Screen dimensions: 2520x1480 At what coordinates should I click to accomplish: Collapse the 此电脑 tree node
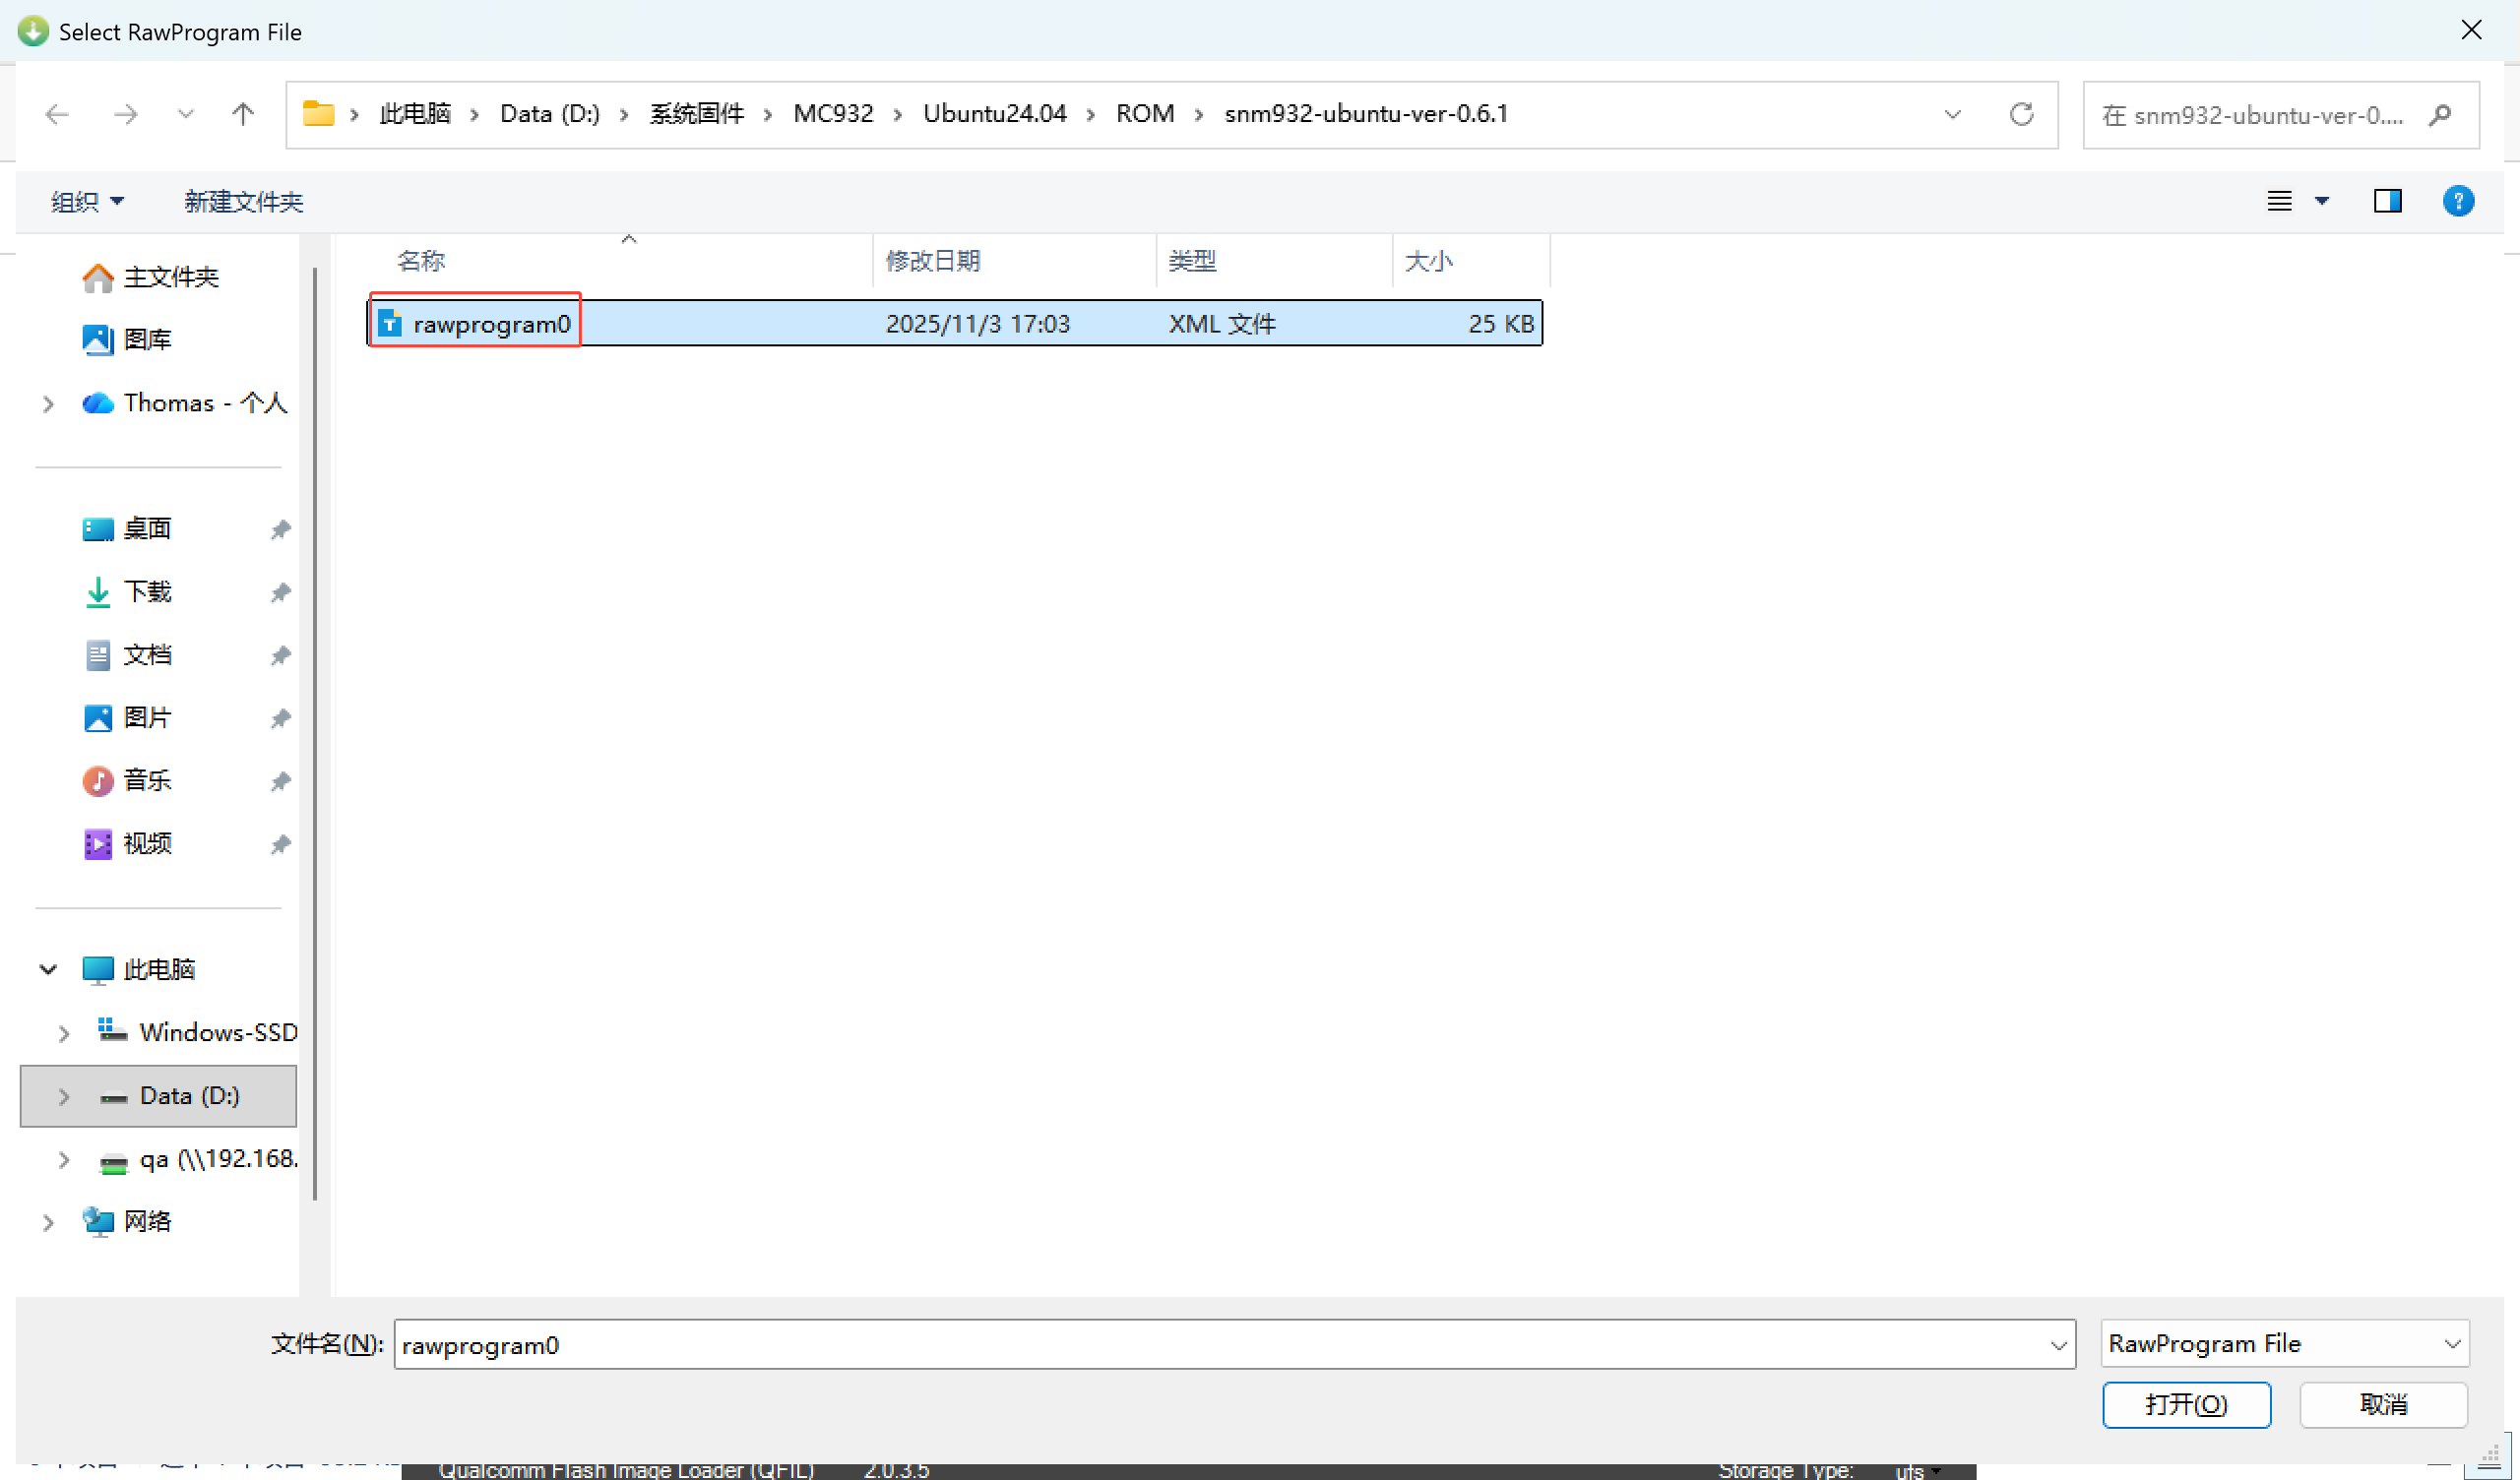(x=47, y=969)
